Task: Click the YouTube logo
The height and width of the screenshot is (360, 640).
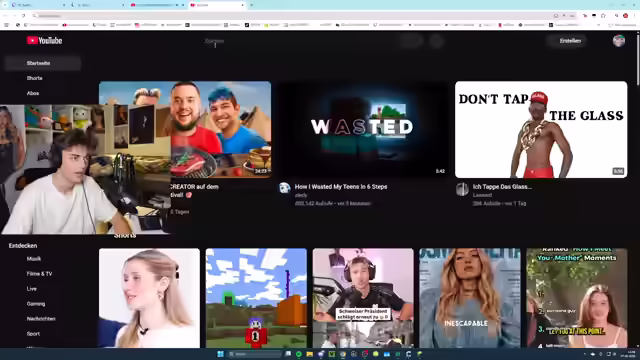Action: coord(44,40)
